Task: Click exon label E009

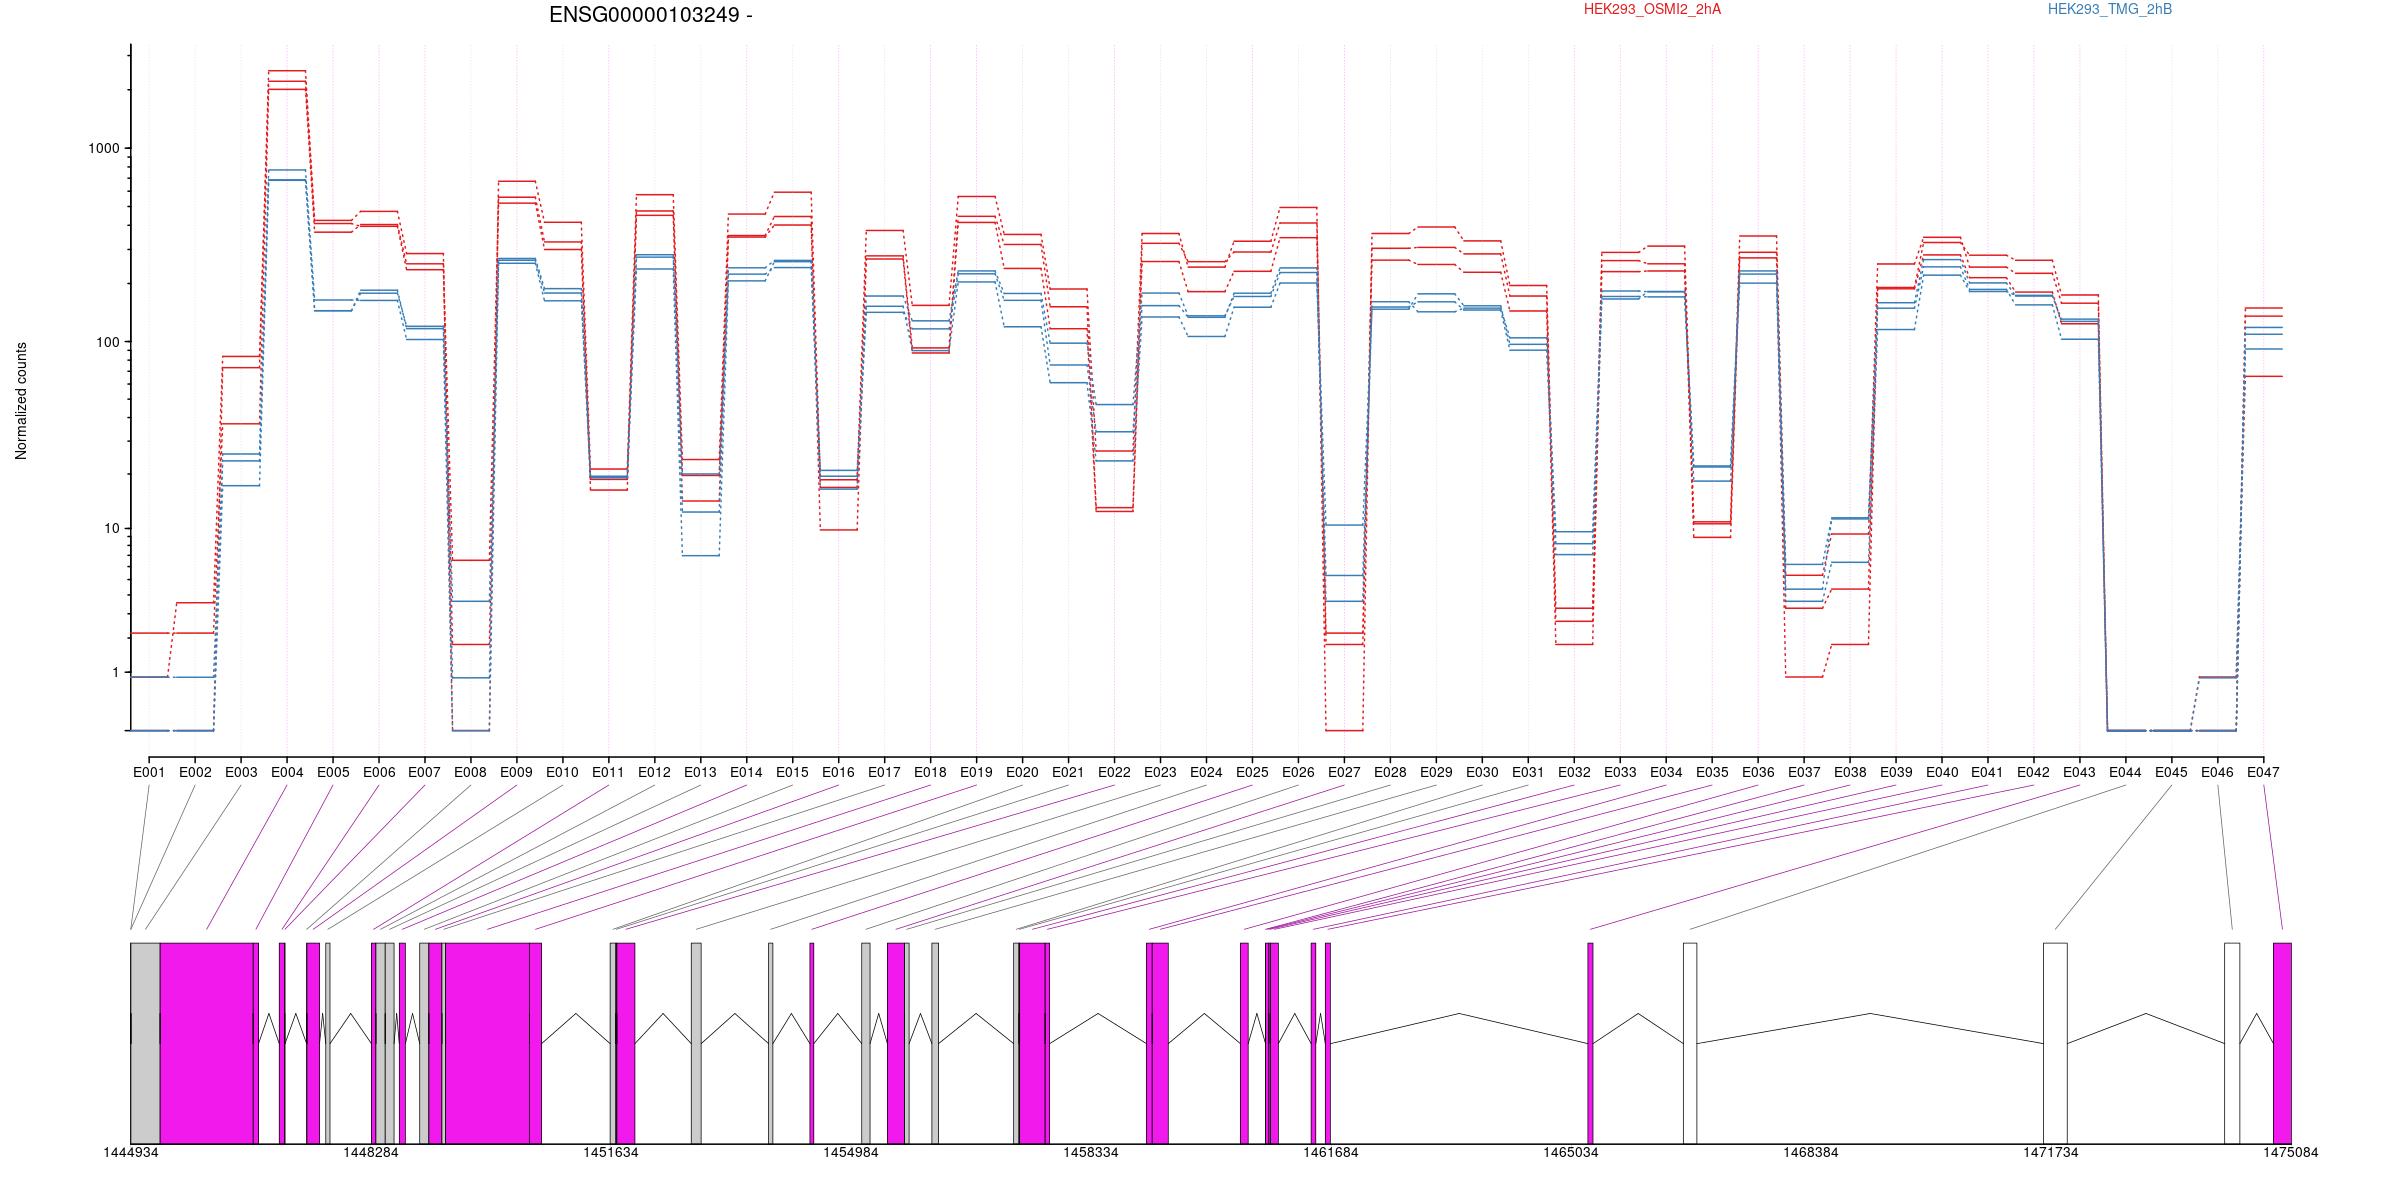Action: coord(517,772)
